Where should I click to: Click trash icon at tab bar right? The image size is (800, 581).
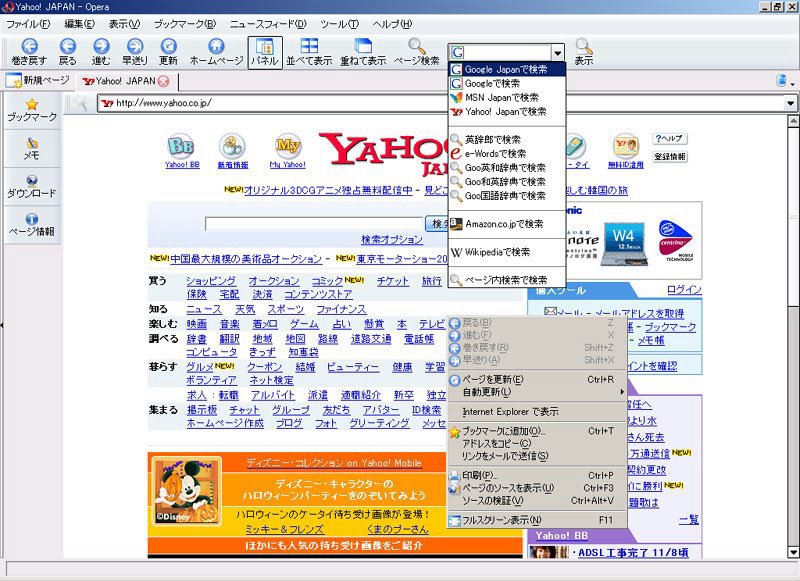point(781,81)
